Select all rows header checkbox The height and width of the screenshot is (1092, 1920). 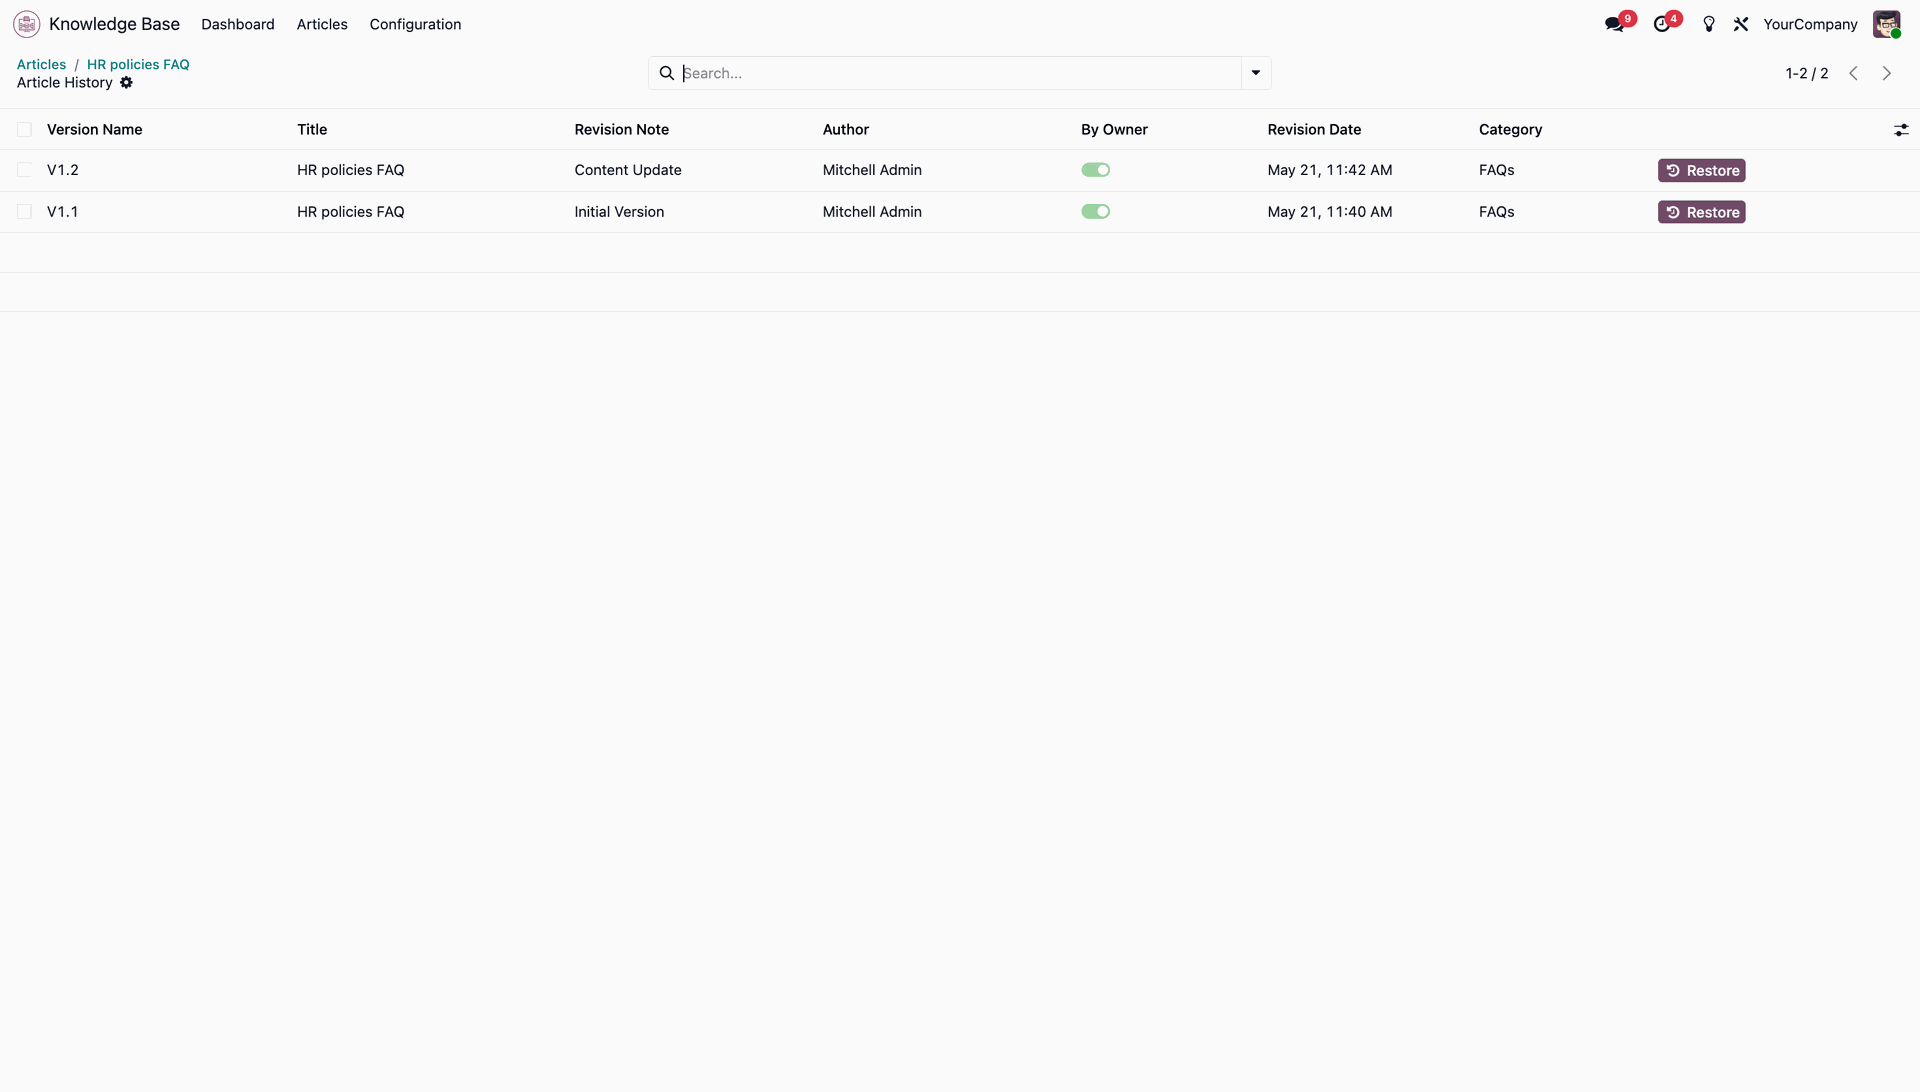tap(24, 130)
